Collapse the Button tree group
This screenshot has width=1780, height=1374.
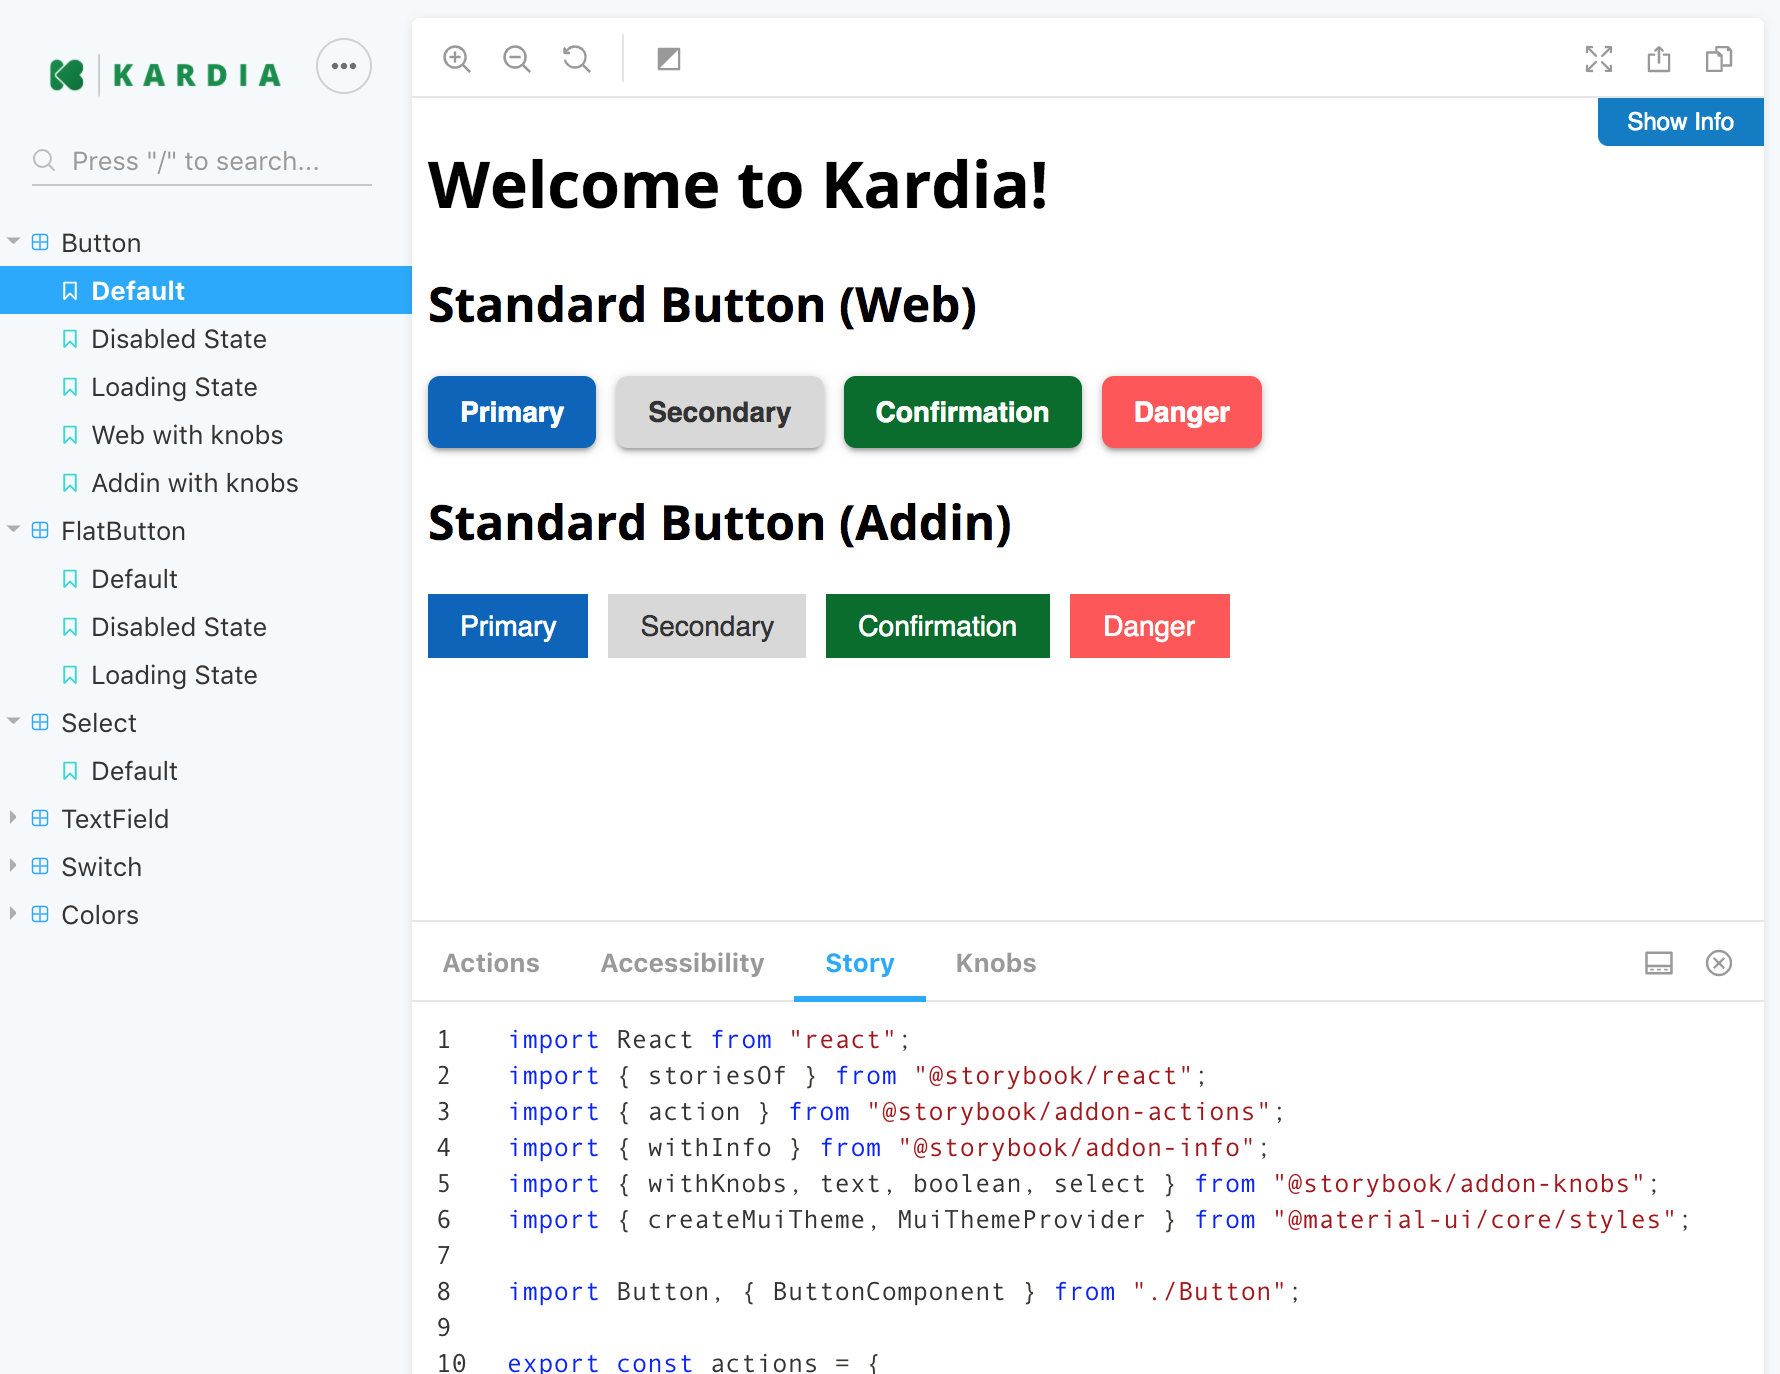tap(14, 241)
